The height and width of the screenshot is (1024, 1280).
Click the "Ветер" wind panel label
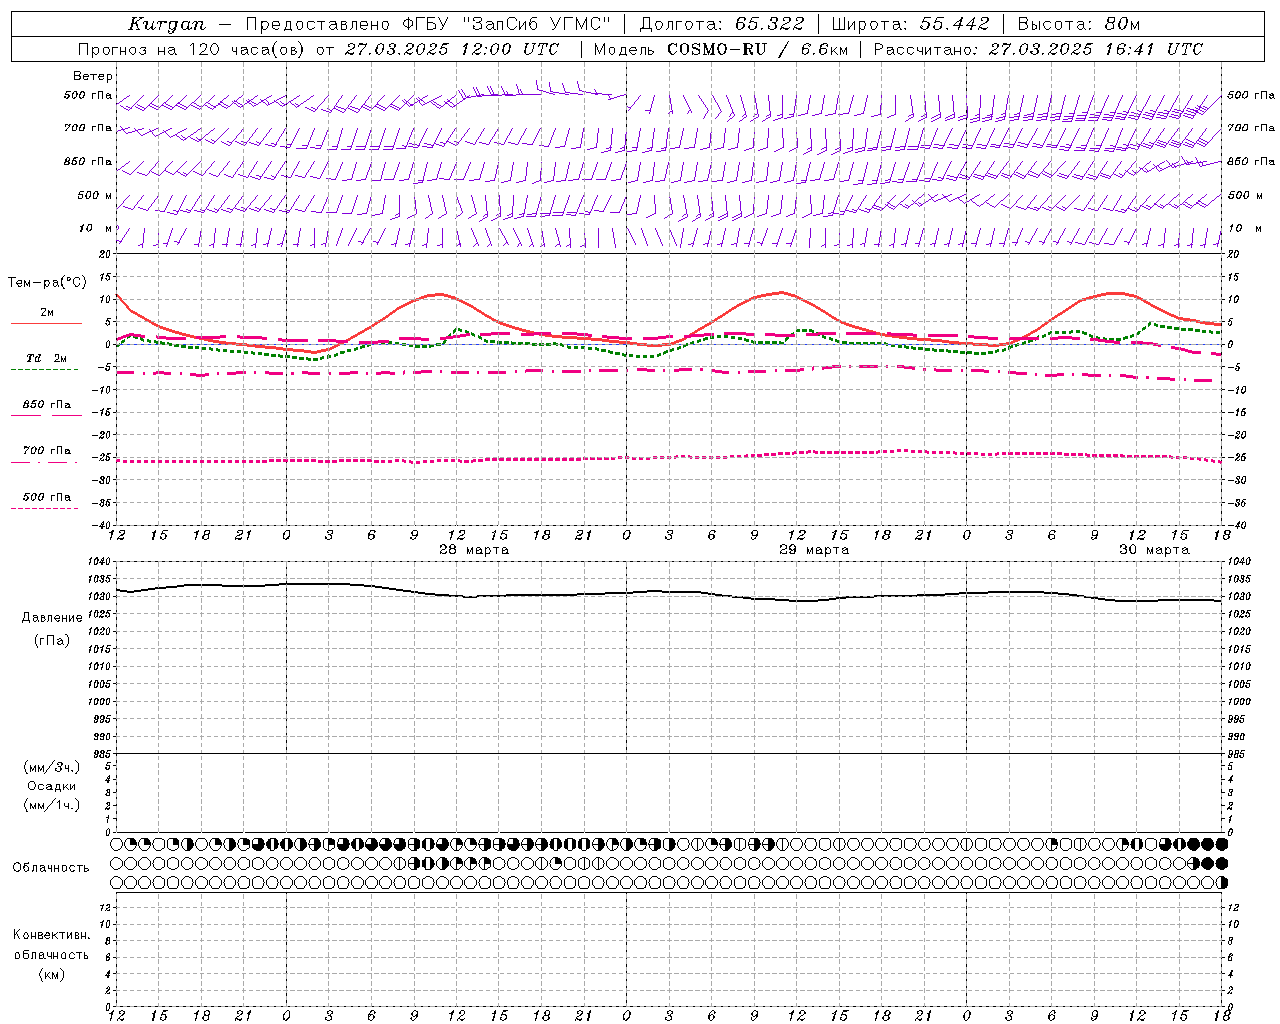[x=93, y=76]
